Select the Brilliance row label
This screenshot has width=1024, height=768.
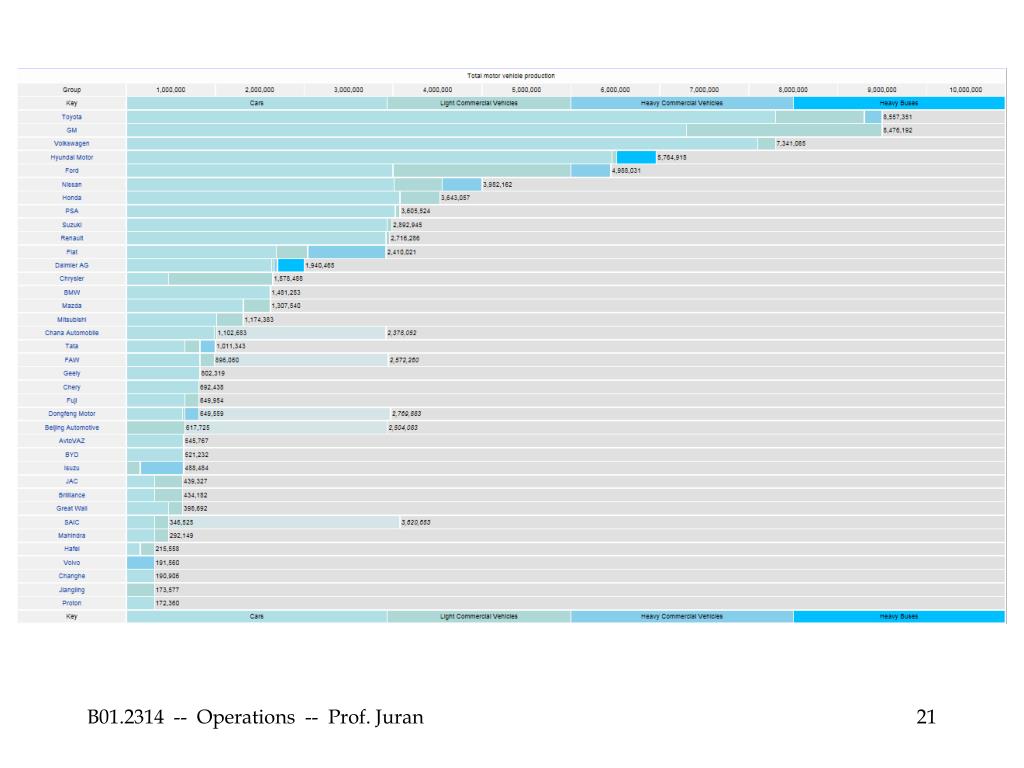(72, 495)
